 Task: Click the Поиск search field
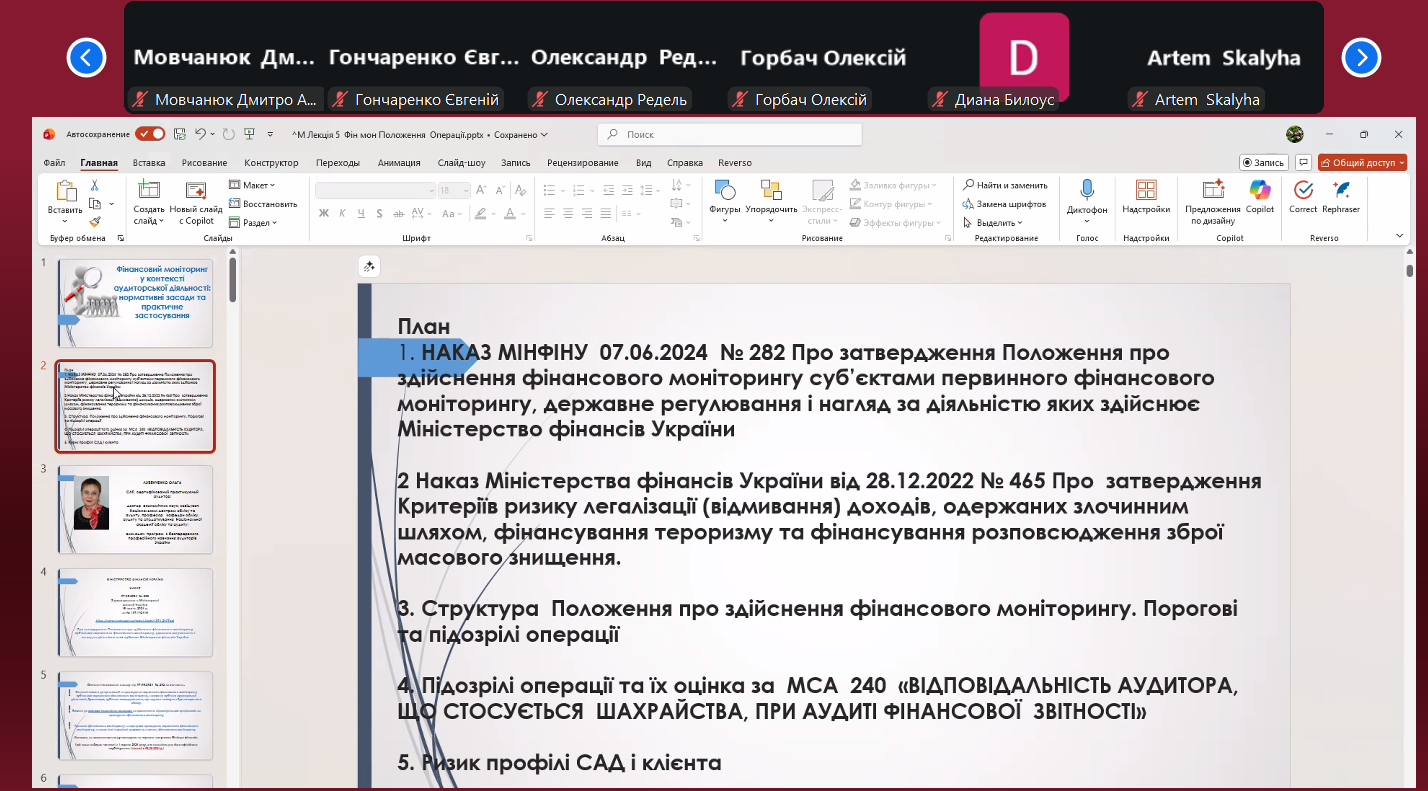[x=730, y=134]
